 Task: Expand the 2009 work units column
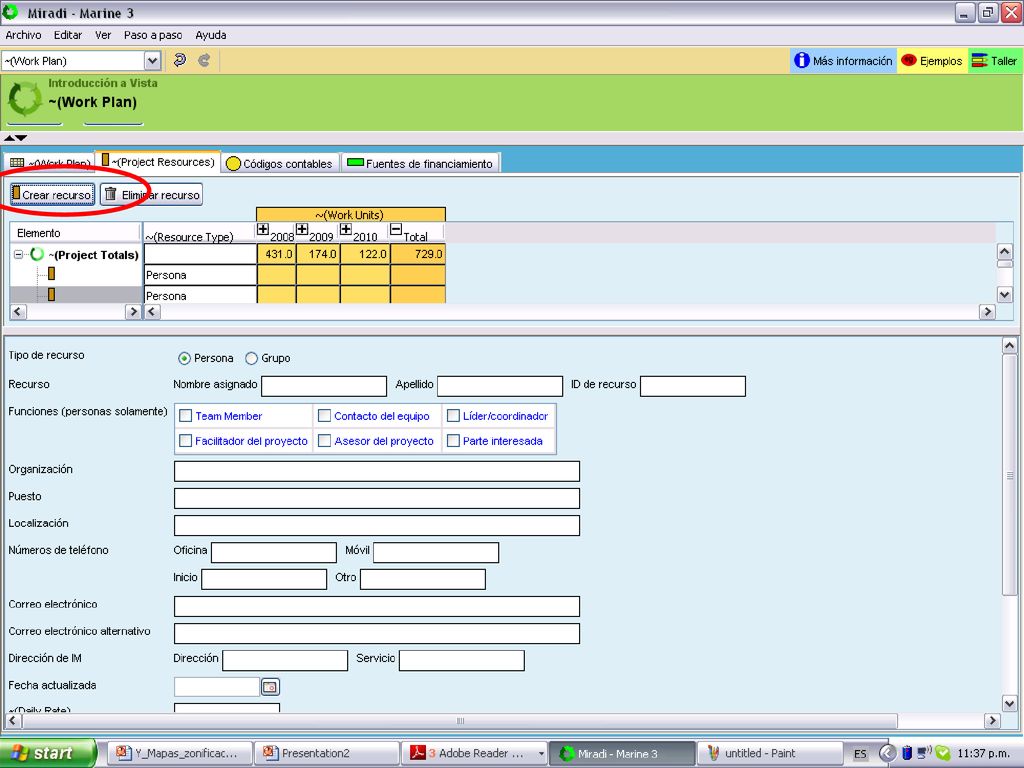(x=302, y=229)
